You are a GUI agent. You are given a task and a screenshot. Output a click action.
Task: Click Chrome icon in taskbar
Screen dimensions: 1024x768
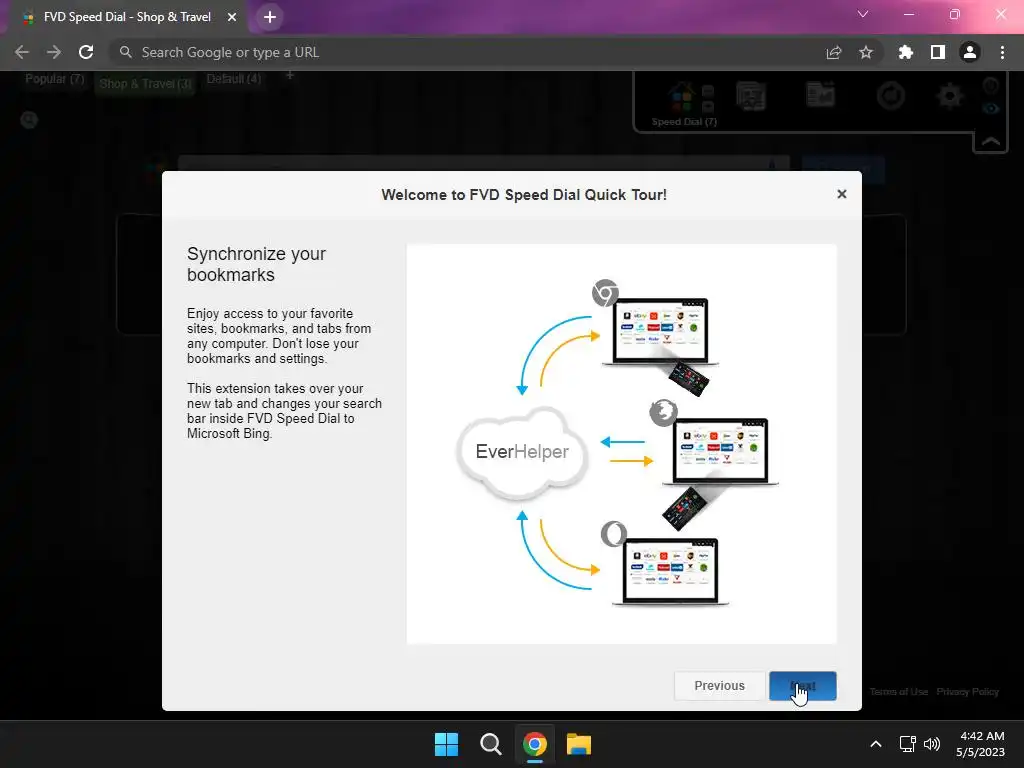[x=534, y=744]
